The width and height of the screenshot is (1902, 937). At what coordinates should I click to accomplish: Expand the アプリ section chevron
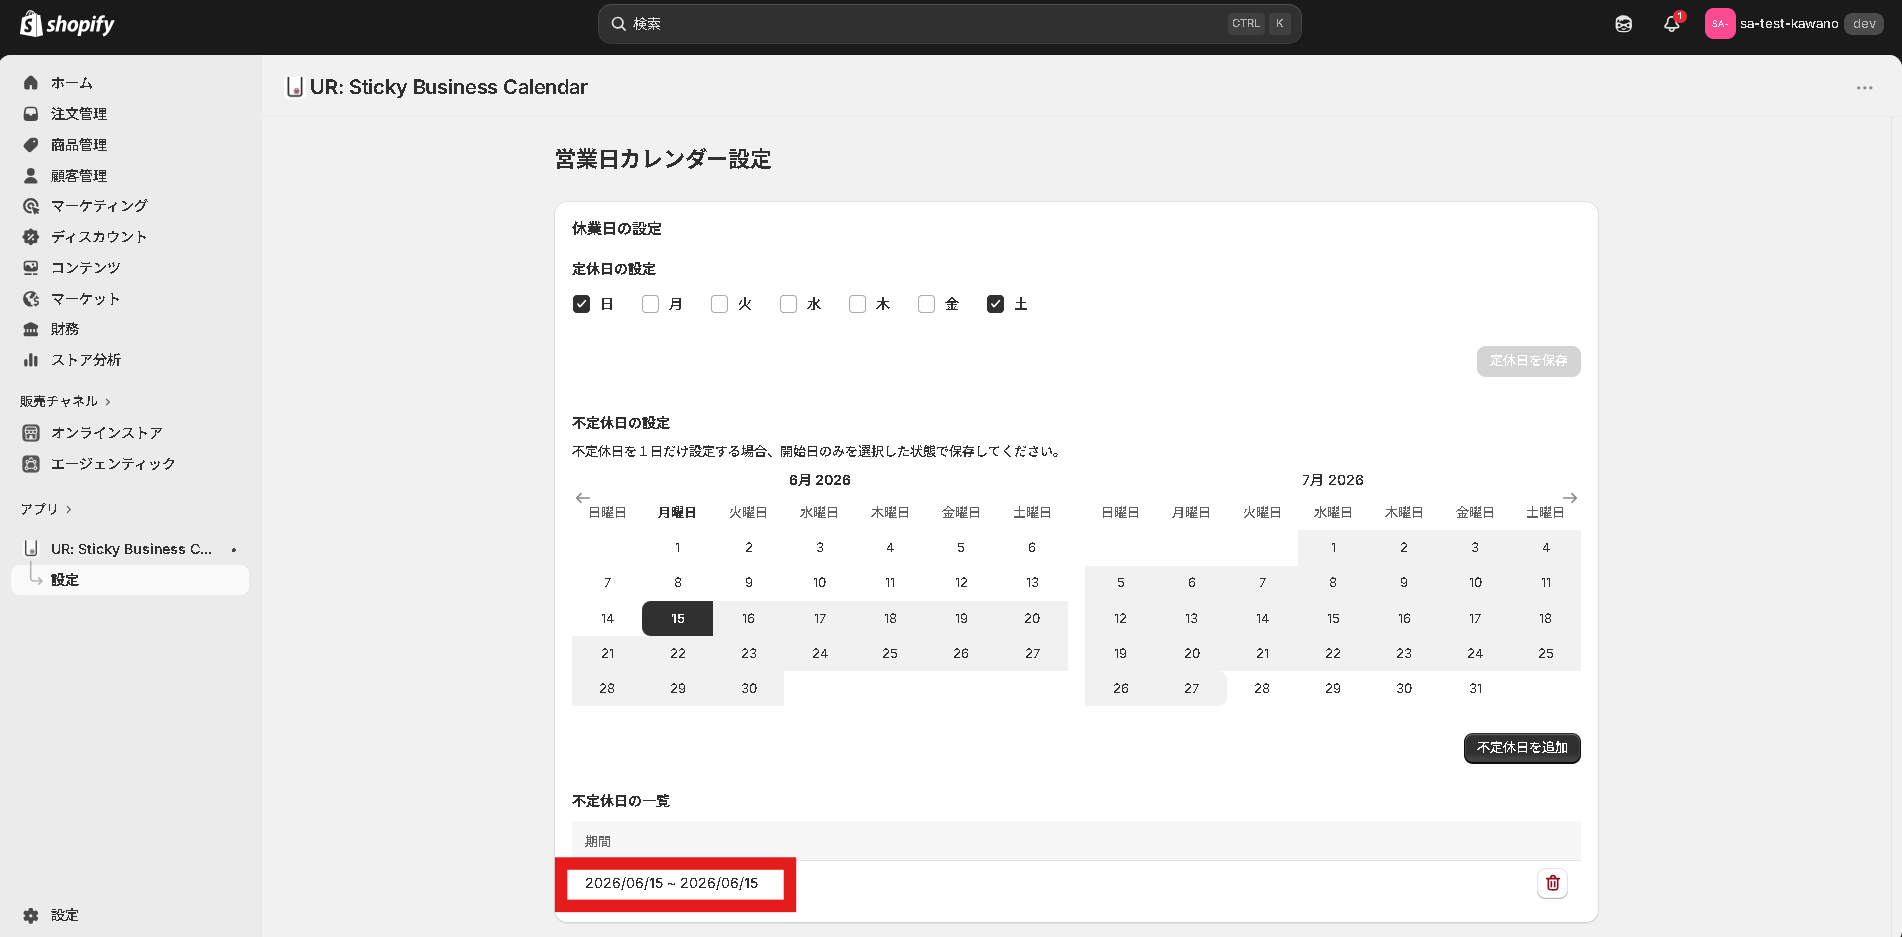(x=69, y=510)
